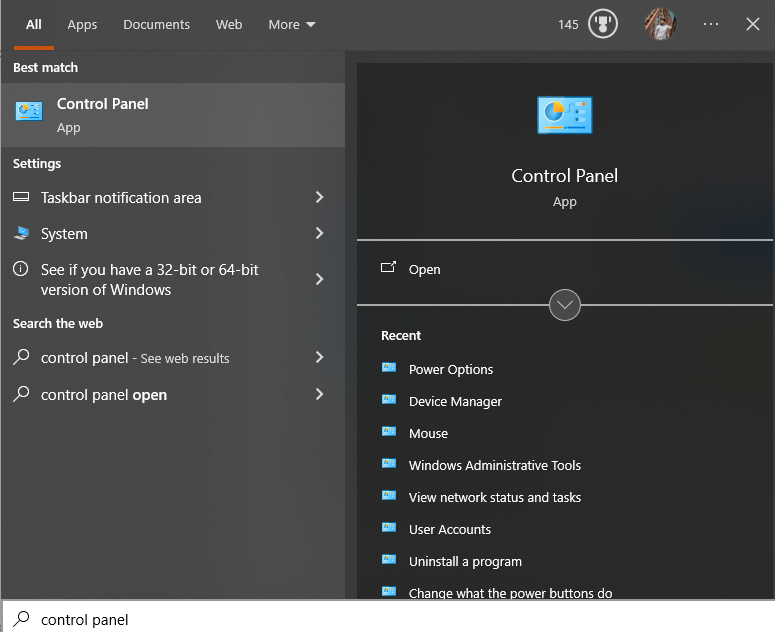Click the user profile picture
775x632 pixels.
coord(661,24)
